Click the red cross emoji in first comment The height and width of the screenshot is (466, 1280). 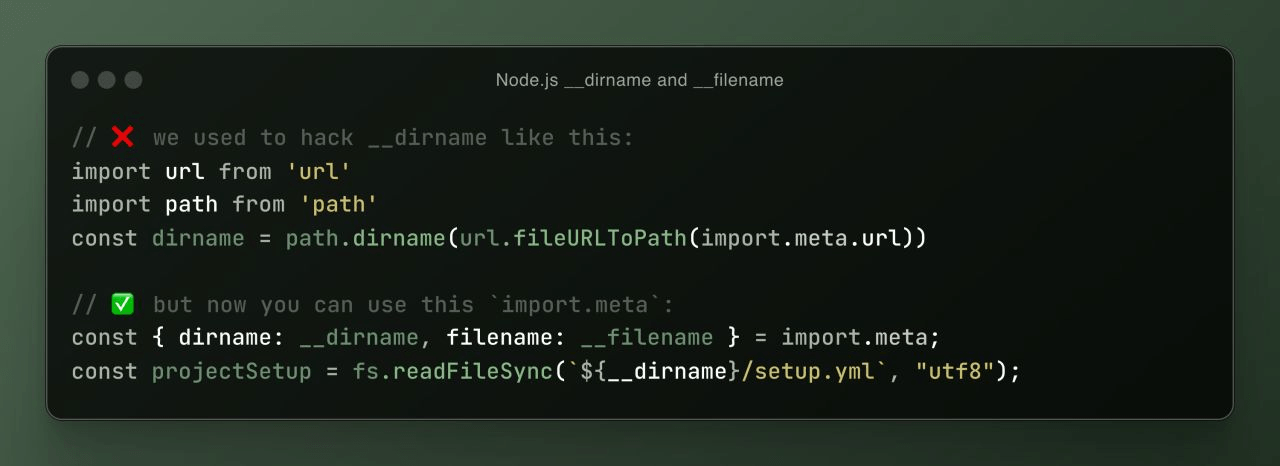[122, 137]
